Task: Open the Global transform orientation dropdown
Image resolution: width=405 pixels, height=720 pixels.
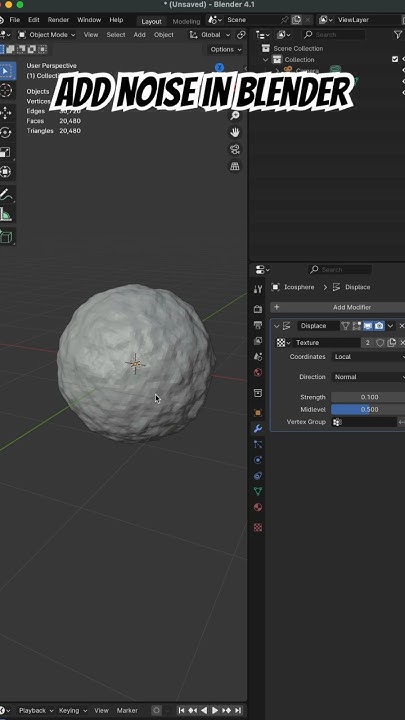Action: click(210, 35)
